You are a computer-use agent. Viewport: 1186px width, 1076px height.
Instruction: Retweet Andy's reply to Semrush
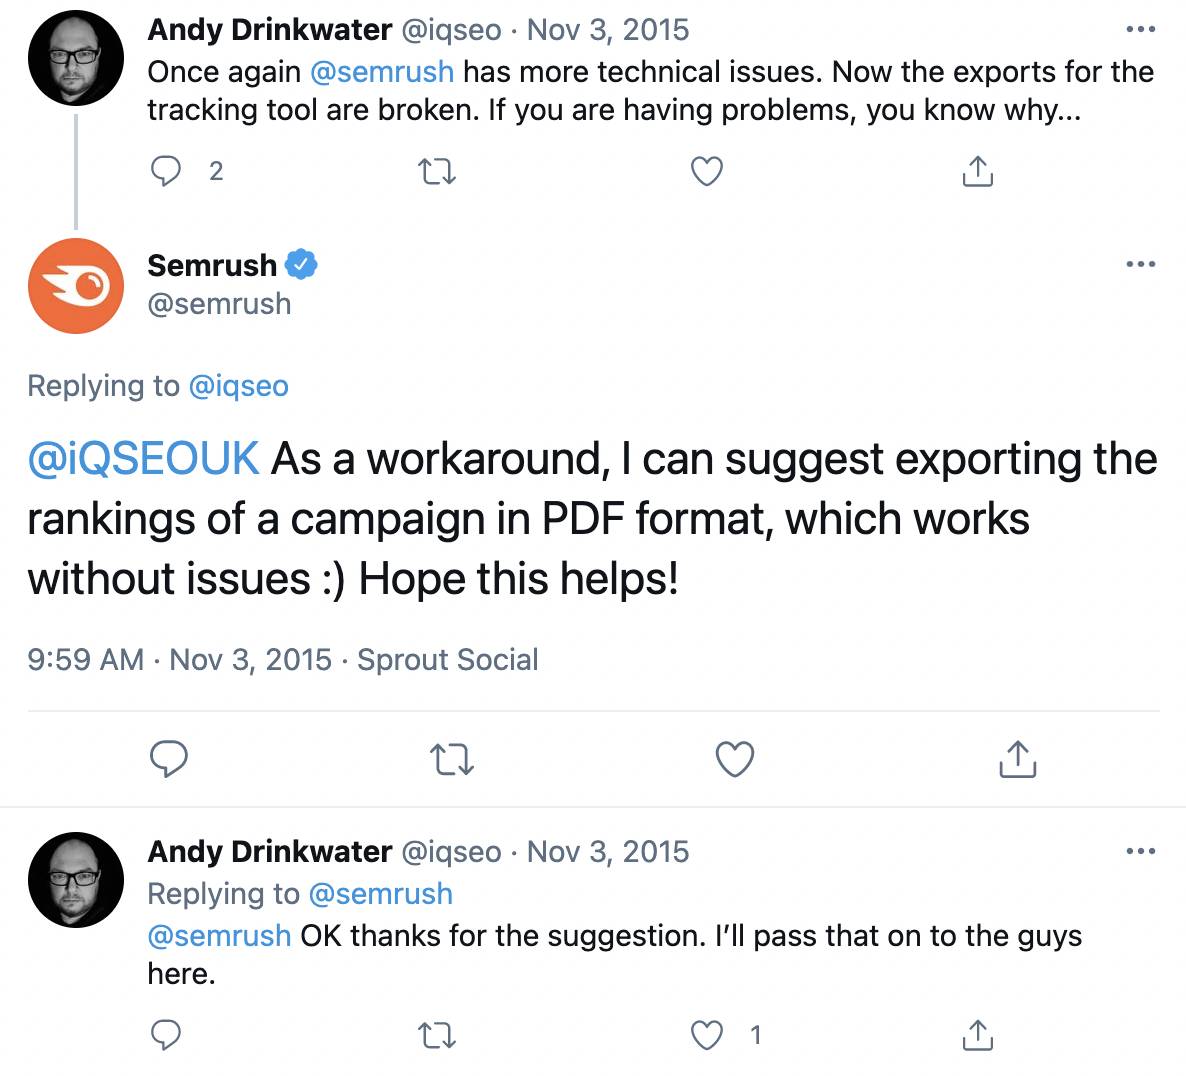click(x=437, y=1035)
